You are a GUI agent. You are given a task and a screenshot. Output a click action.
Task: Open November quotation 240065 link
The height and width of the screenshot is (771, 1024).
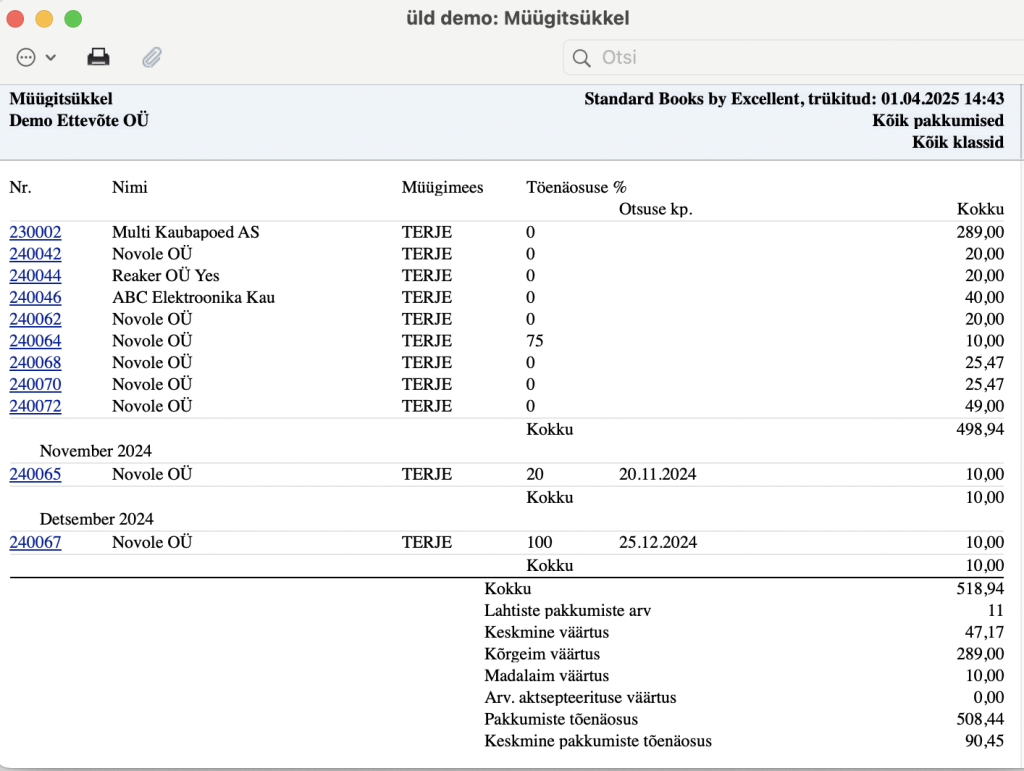coord(35,475)
